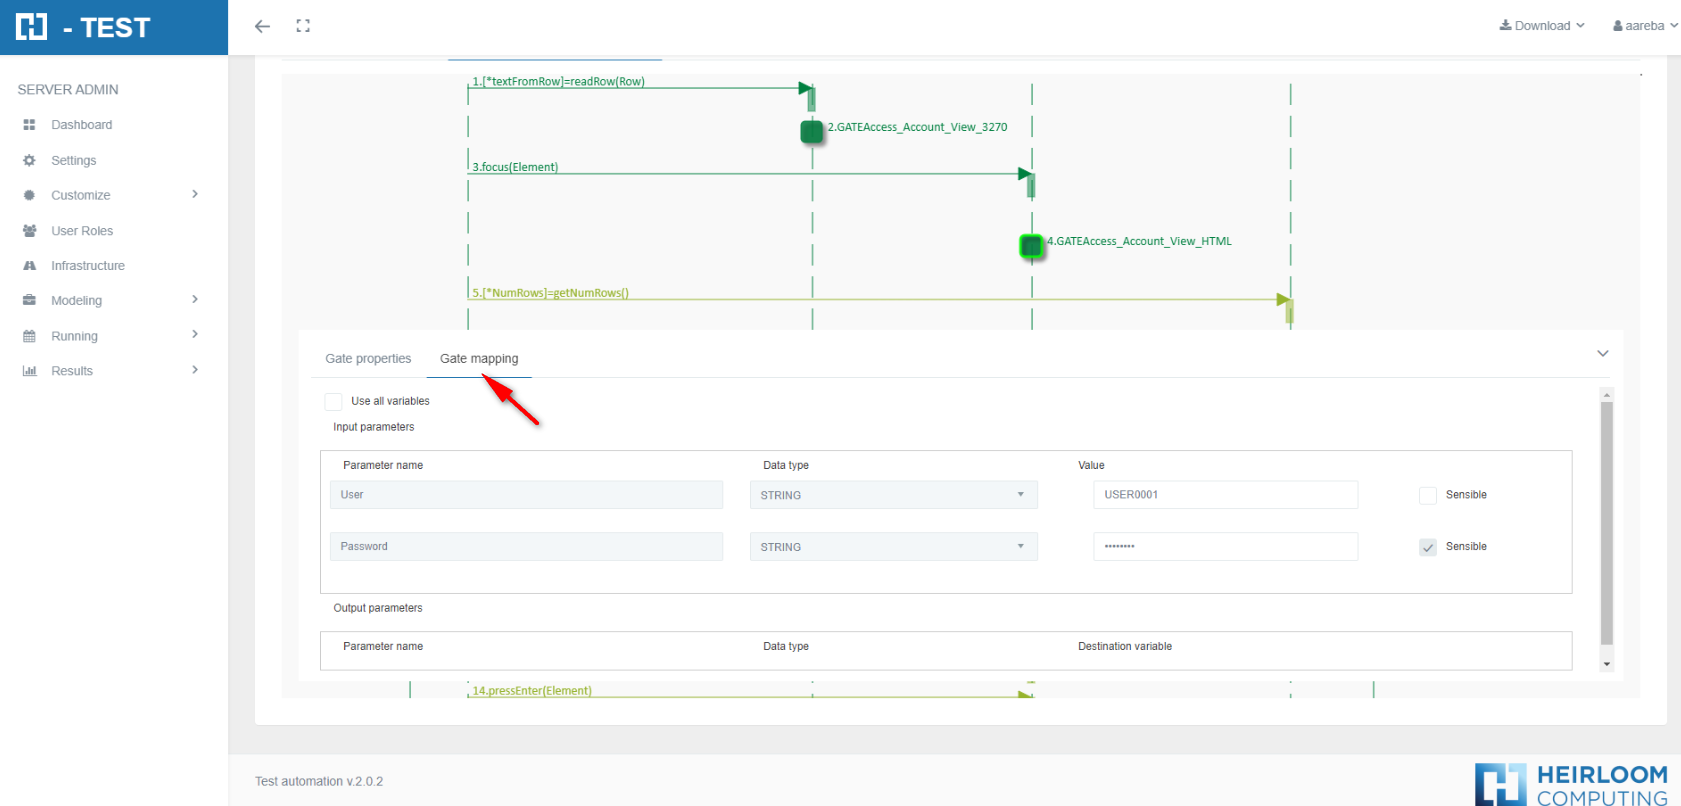Toggle fullscreen view icon
The width and height of the screenshot is (1681, 806).
point(303,26)
